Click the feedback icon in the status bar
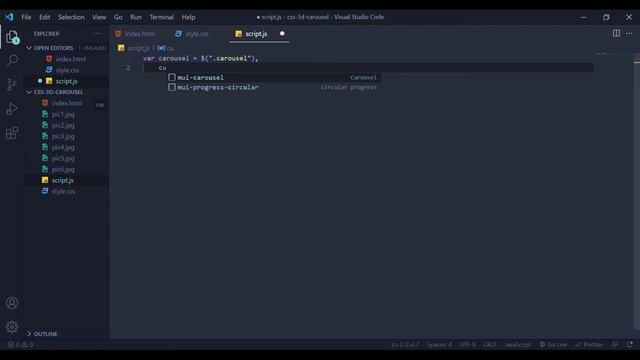The image size is (640, 360). pos(615,344)
